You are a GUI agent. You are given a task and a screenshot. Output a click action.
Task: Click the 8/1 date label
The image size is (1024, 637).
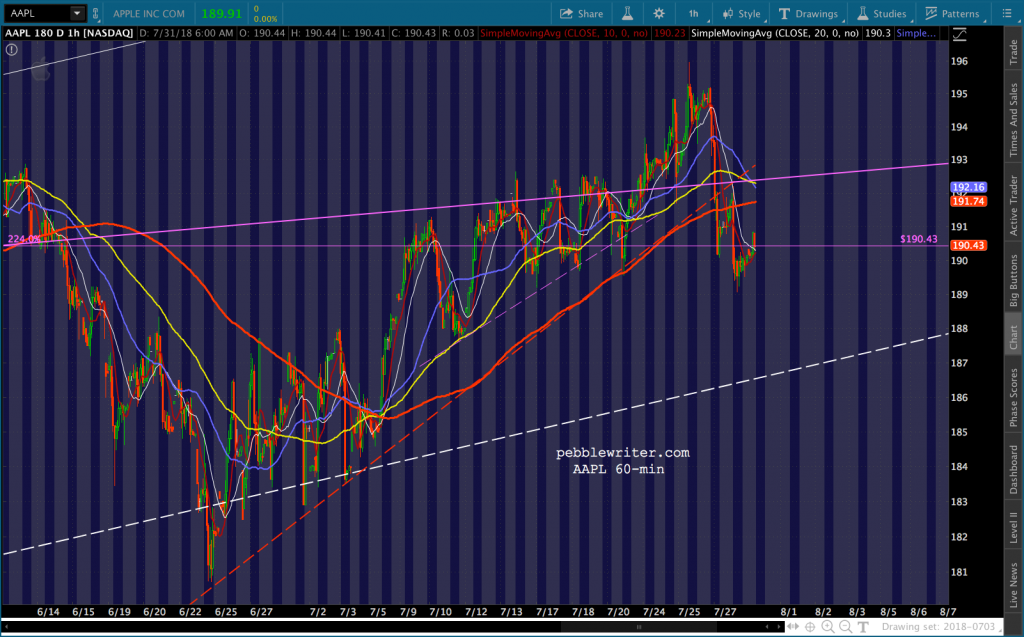[788, 612]
